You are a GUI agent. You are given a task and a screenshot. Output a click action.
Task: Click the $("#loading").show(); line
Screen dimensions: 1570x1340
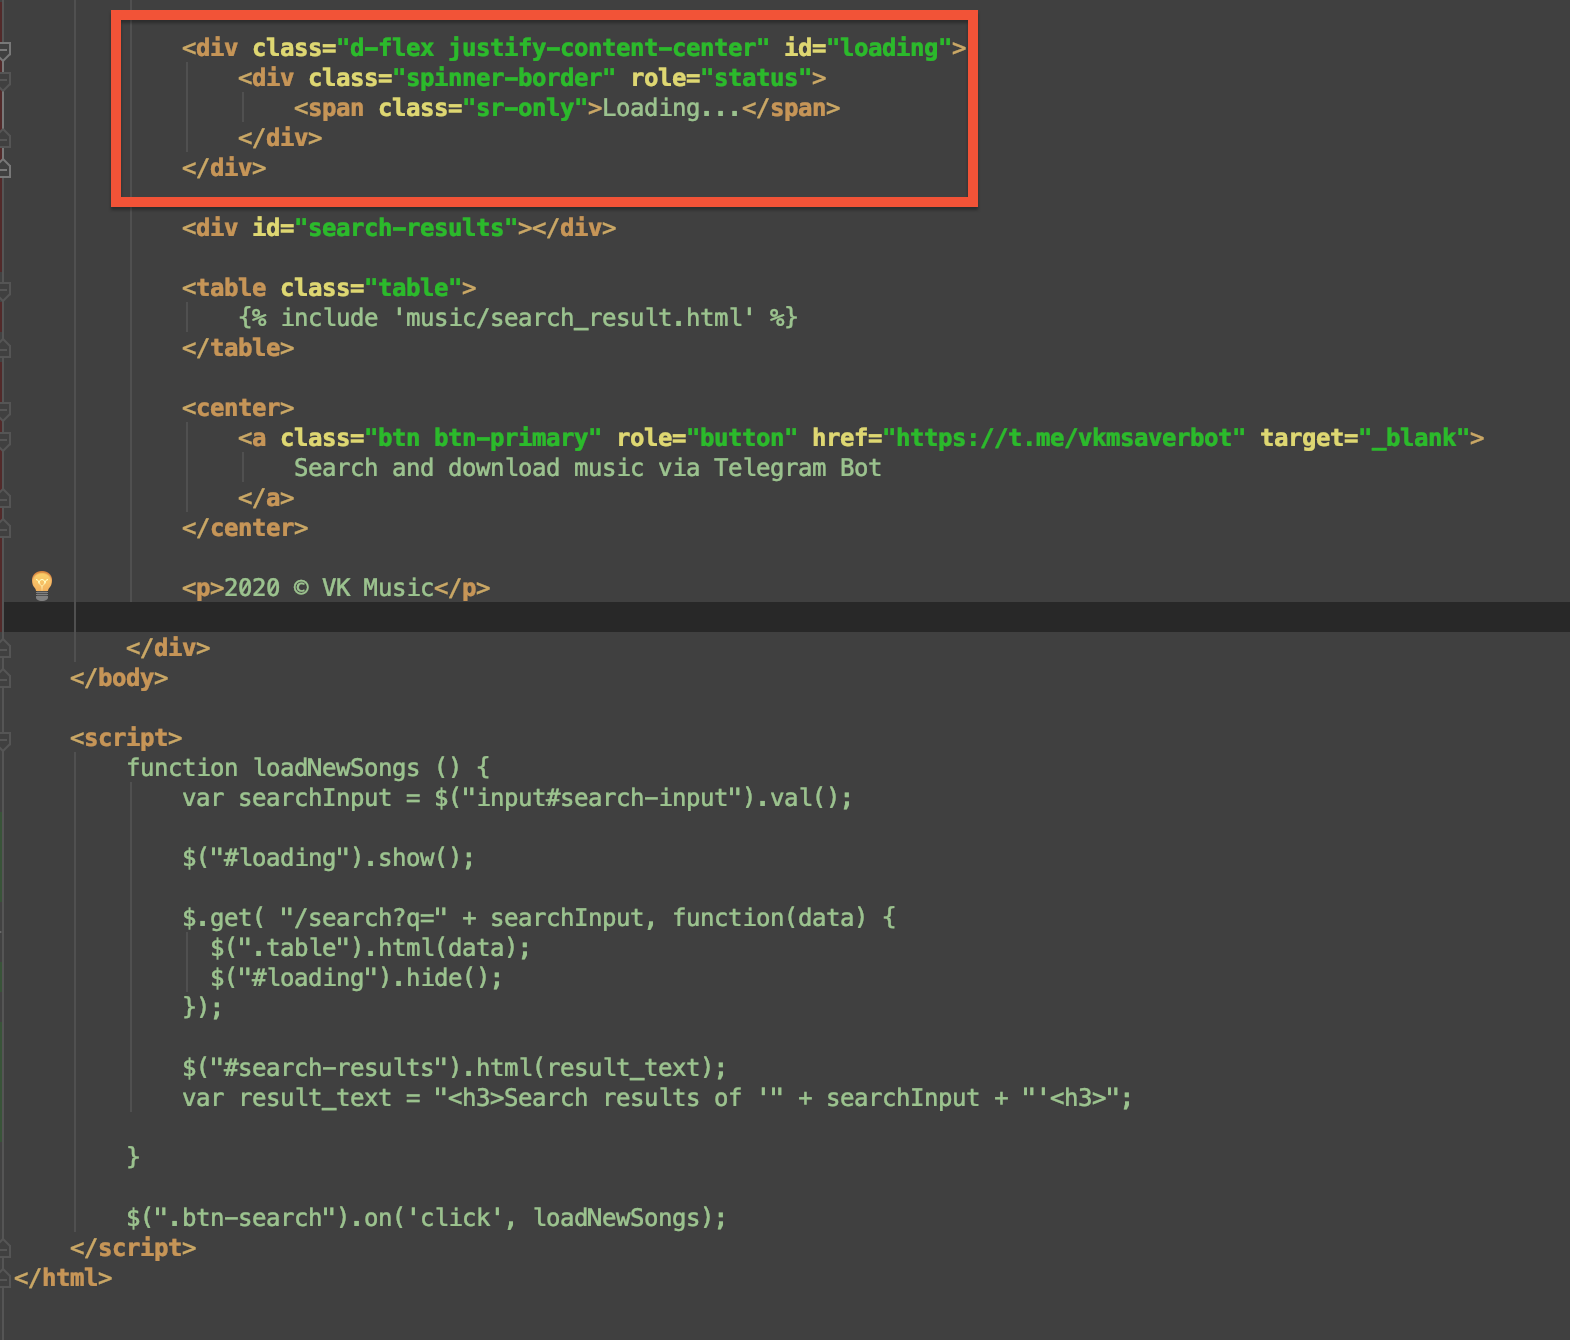(x=329, y=858)
